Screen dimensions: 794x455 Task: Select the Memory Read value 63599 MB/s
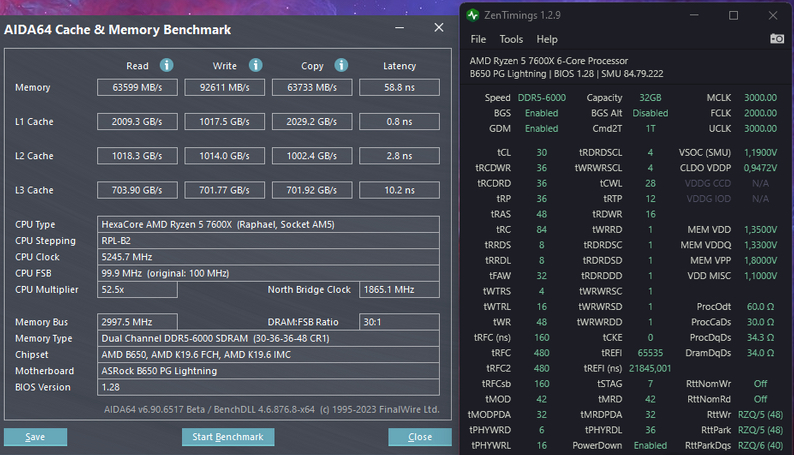click(x=137, y=87)
